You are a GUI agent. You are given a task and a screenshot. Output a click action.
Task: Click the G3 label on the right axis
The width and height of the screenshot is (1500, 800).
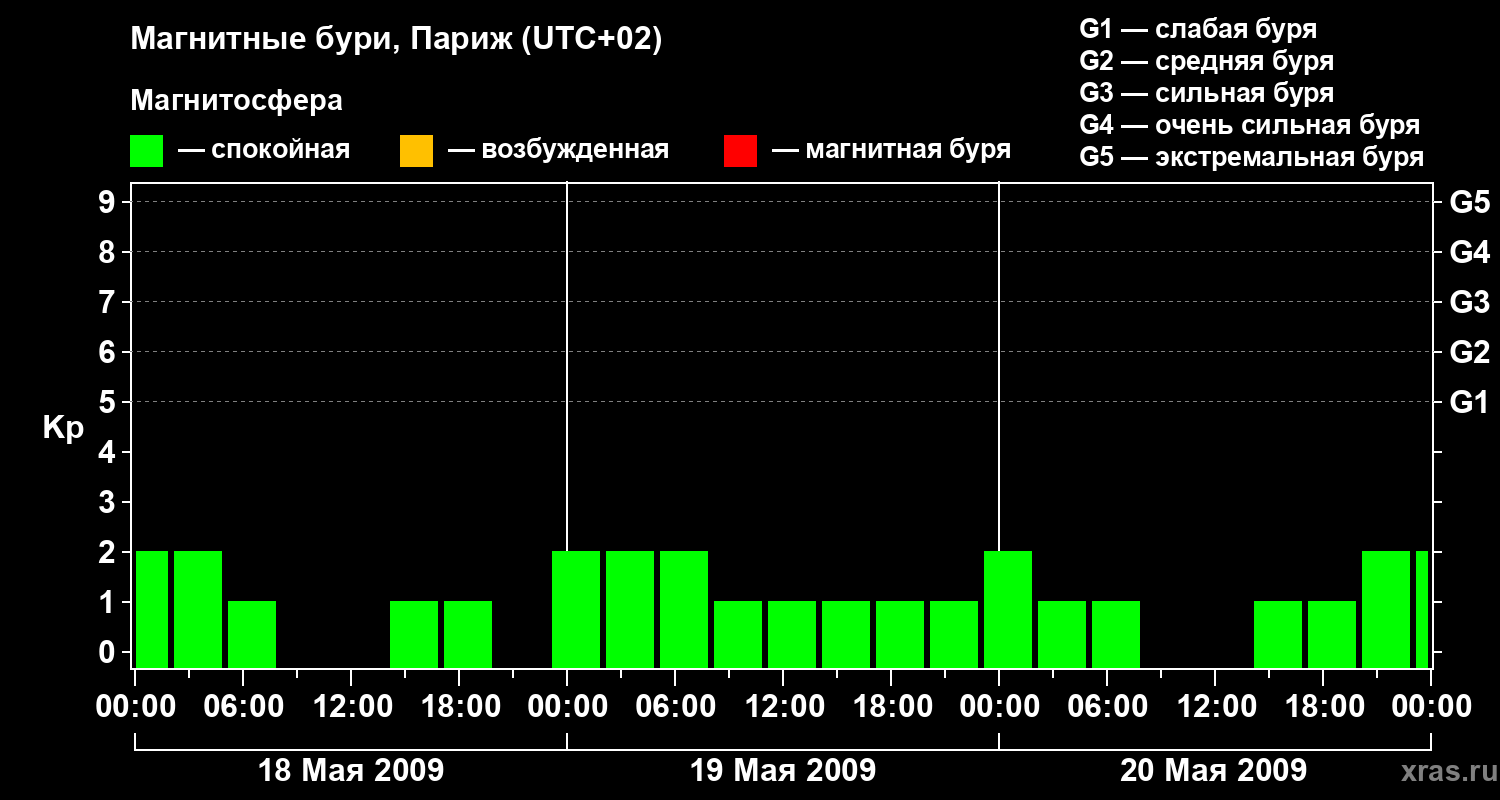1469,303
